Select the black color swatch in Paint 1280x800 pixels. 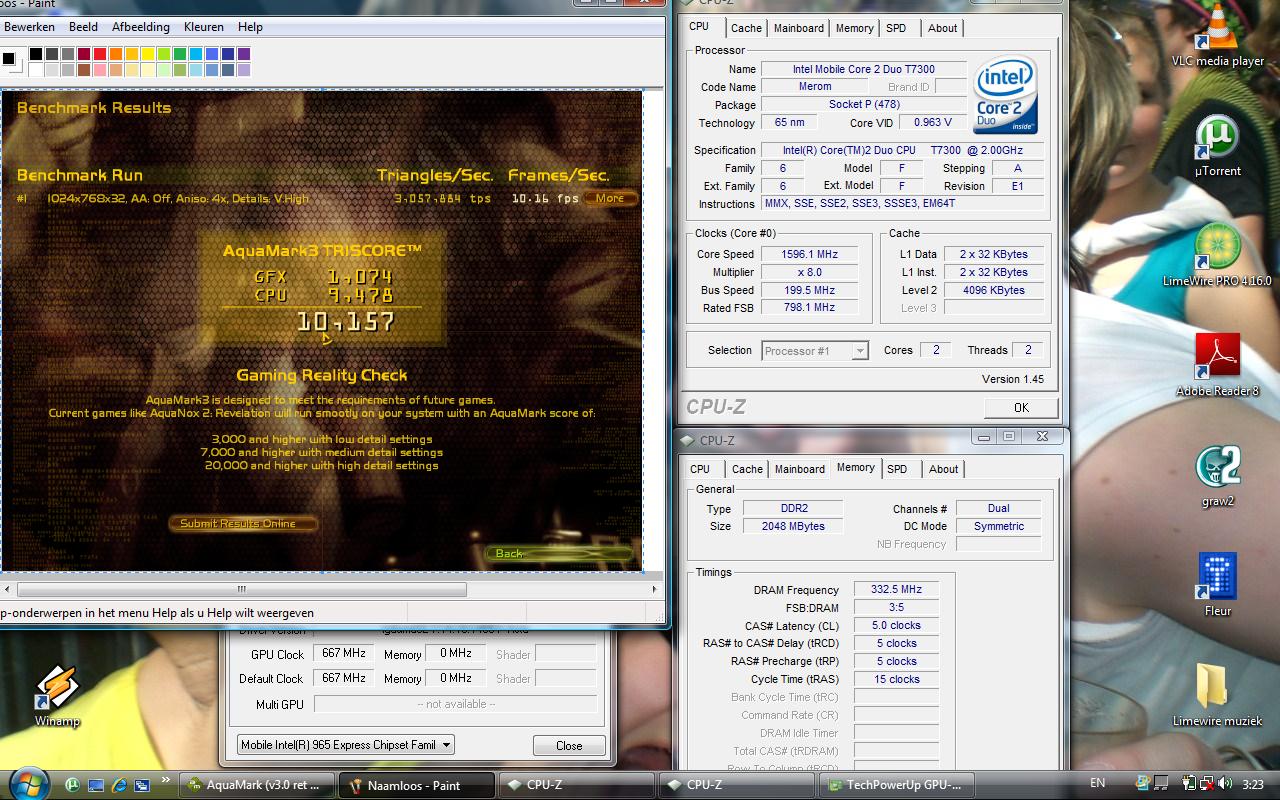[36, 54]
